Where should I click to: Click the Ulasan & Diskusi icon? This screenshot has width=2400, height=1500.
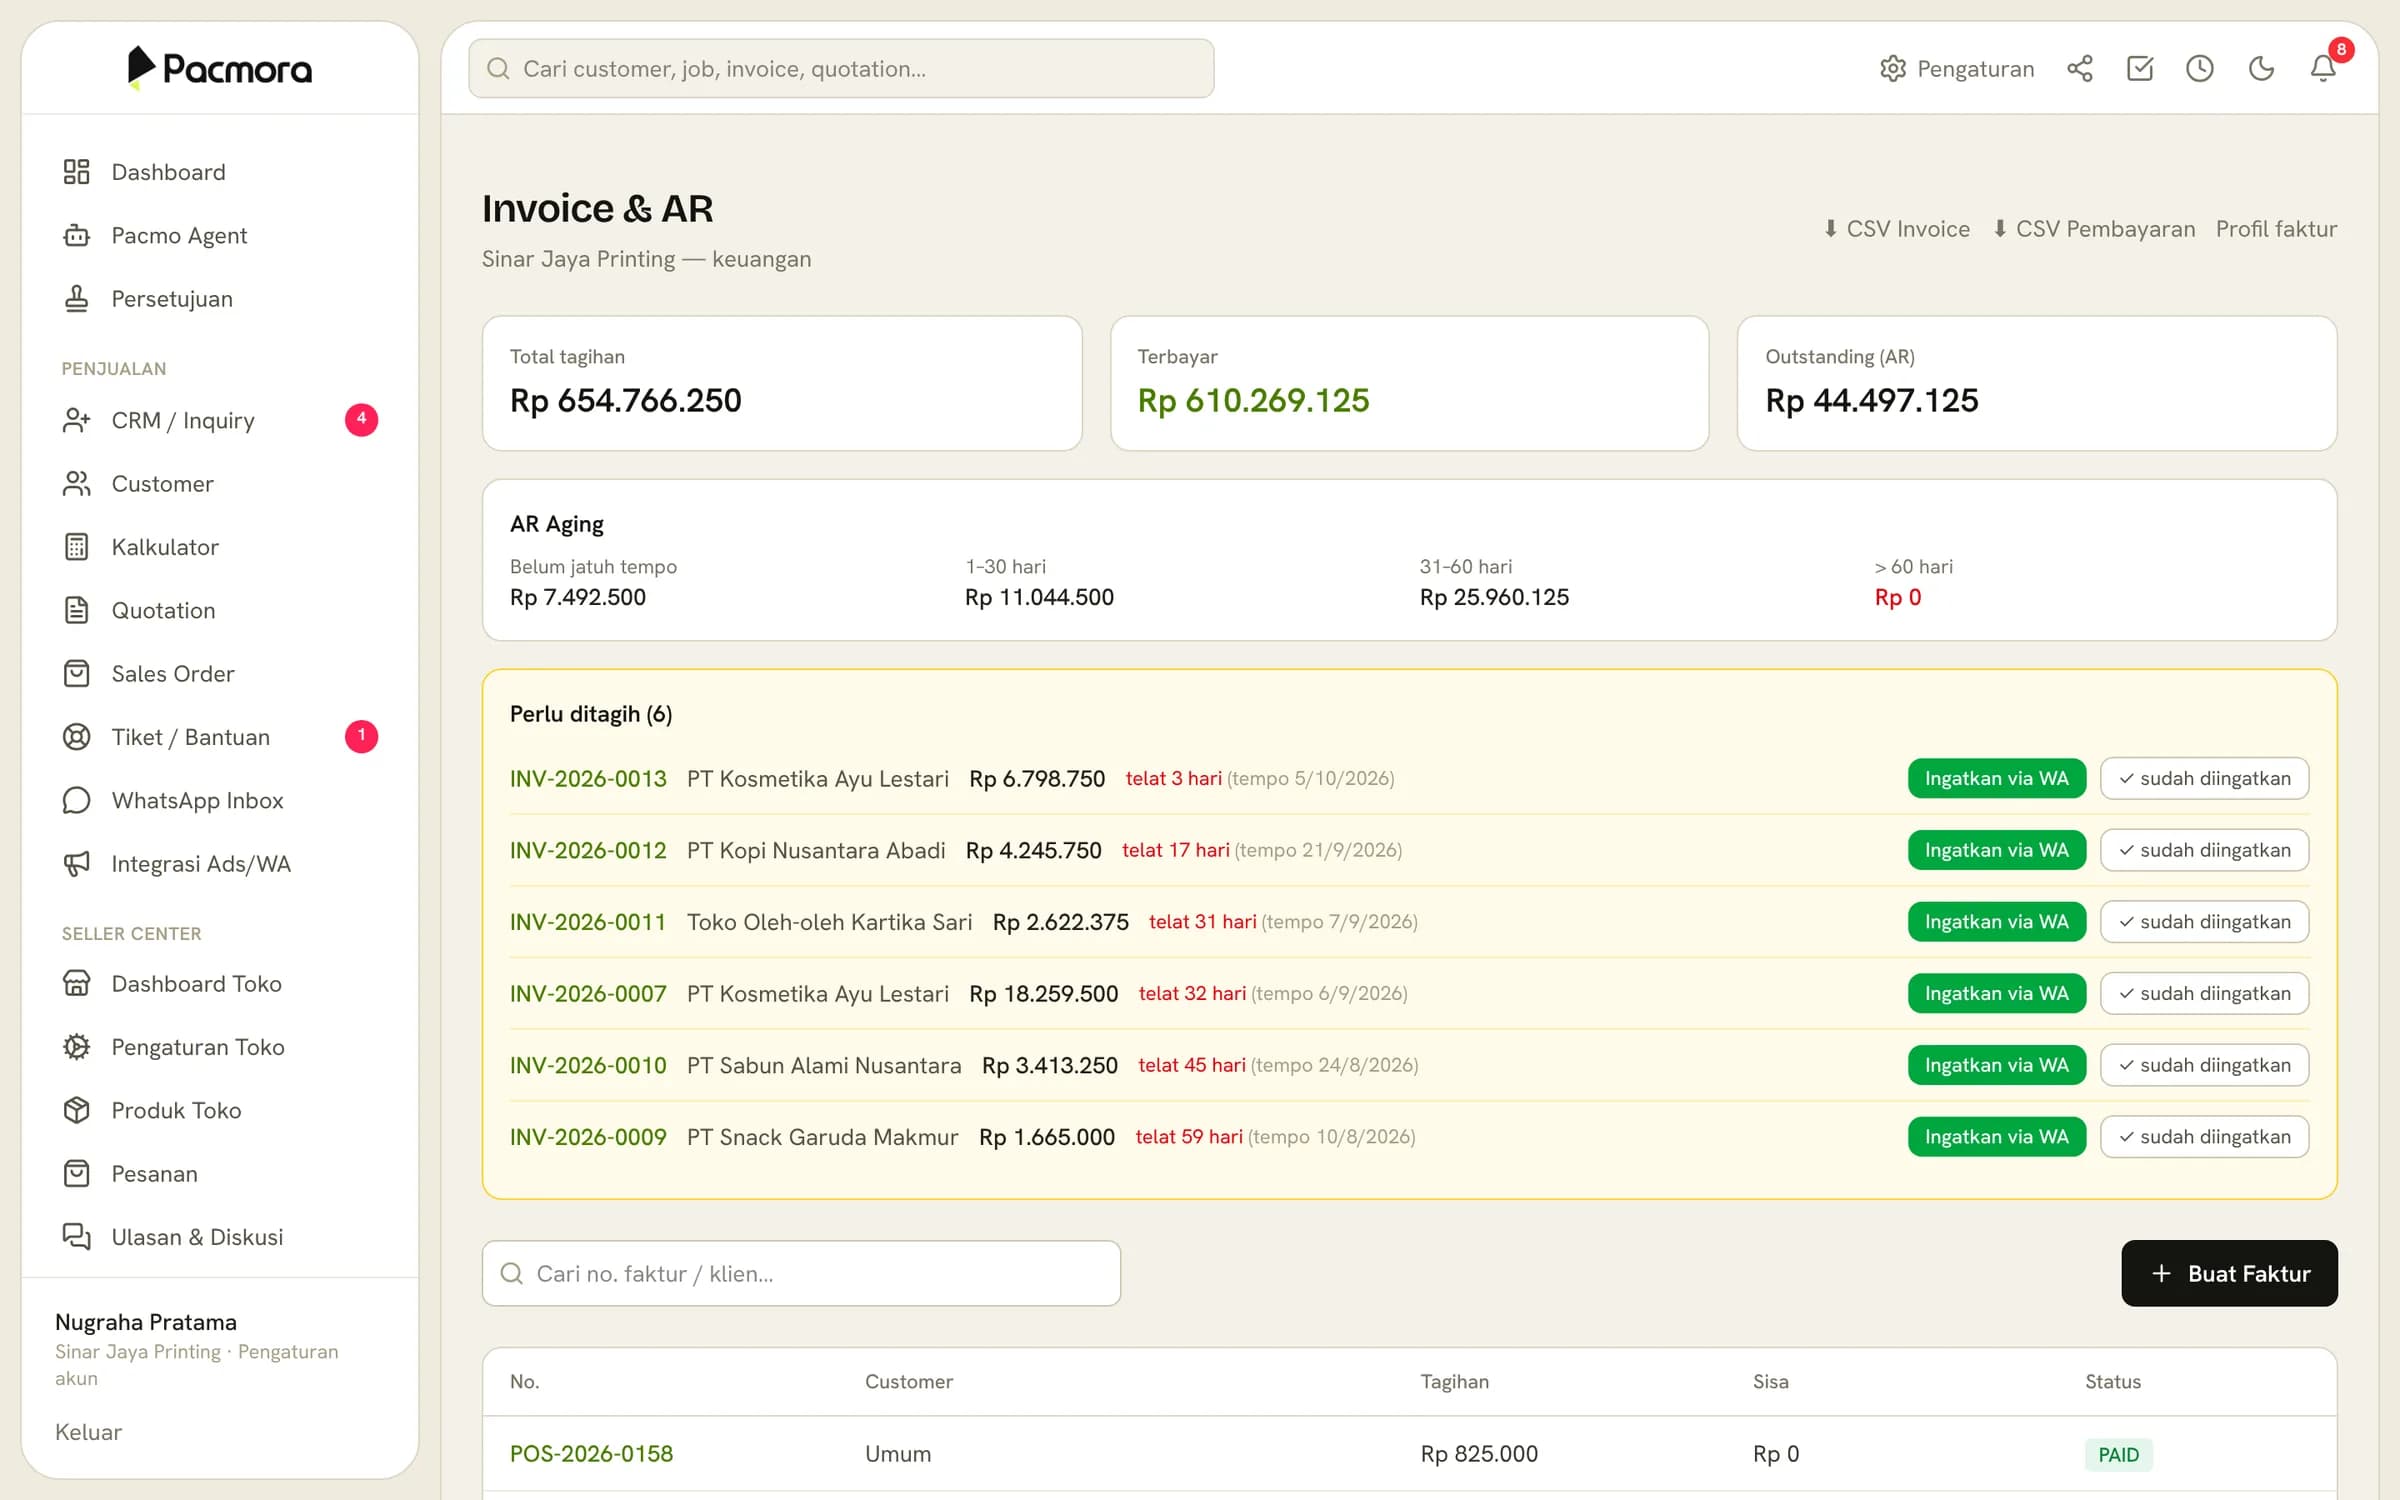tap(77, 1237)
